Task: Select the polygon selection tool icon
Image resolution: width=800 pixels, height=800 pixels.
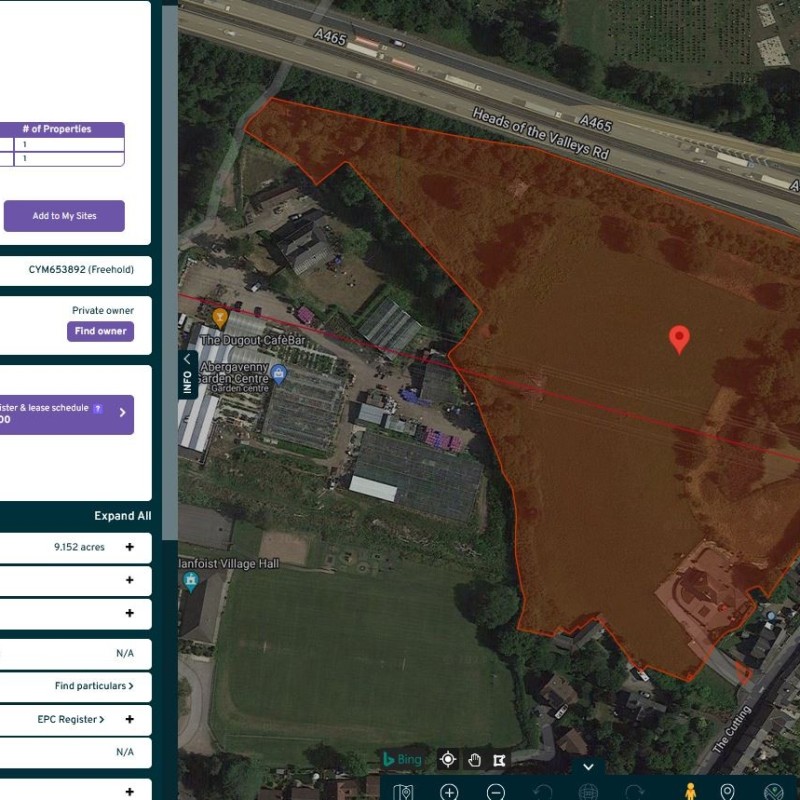Action: coord(498,760)
